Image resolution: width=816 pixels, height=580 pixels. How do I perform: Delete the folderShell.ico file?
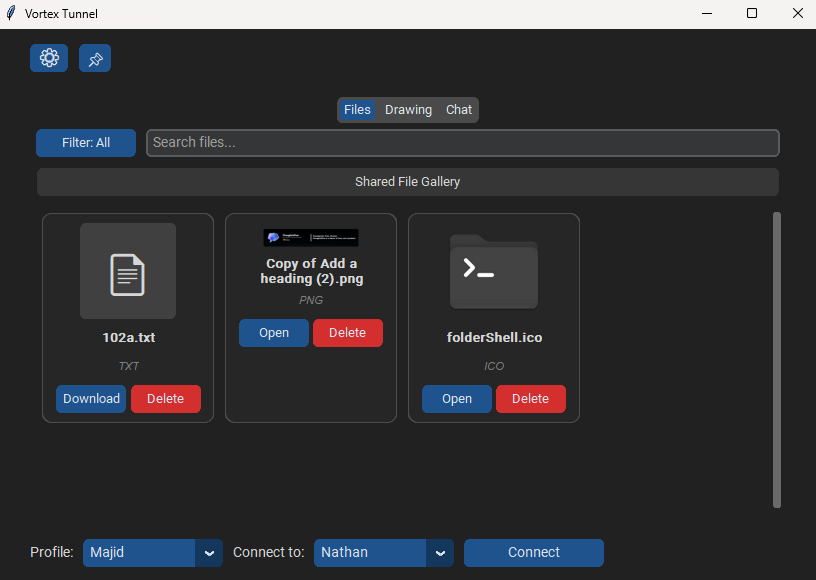531,399
